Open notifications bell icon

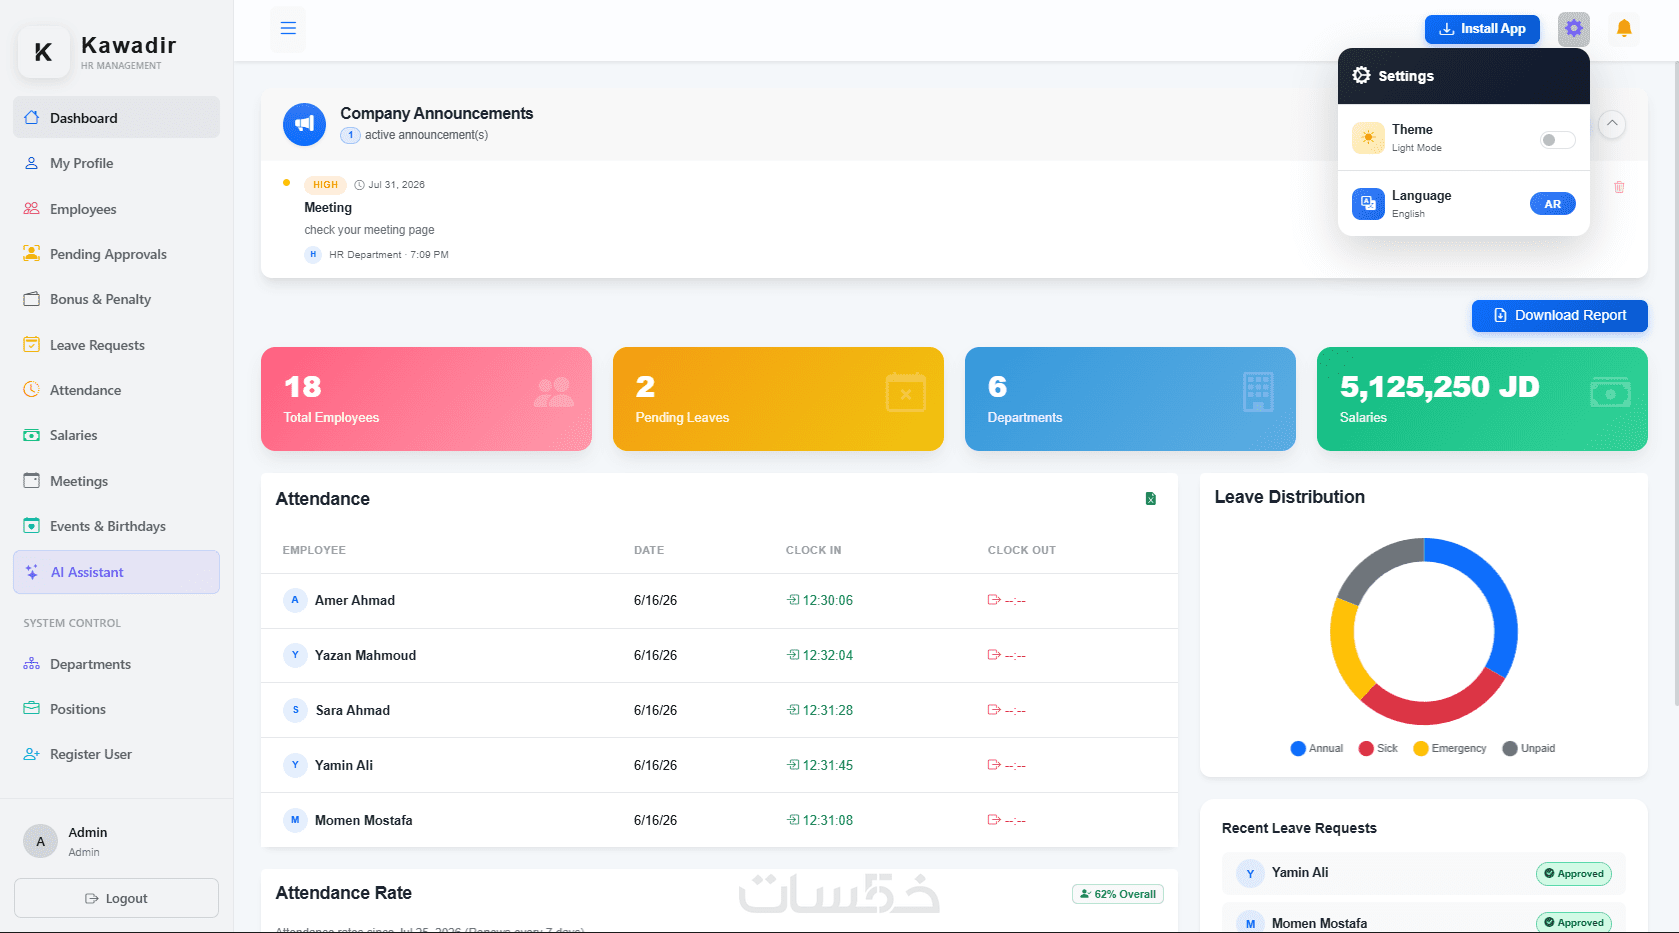tap(1624, 29)
